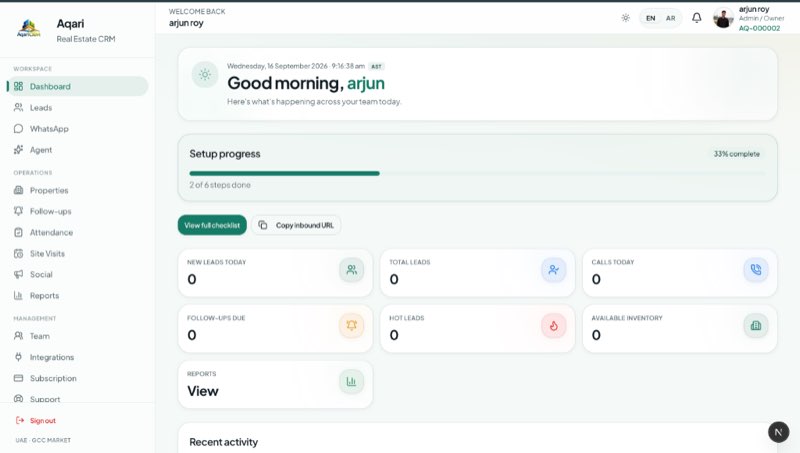The width and height of the screenshot is (800, 453).
Task: Click the round N badge in the corner
Action: click(x=779, y=432)
